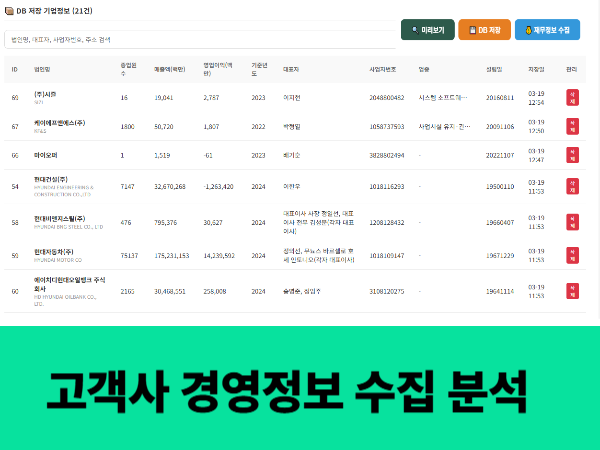Click business number 1208128432
600x450 pixels.
point(386,222)
